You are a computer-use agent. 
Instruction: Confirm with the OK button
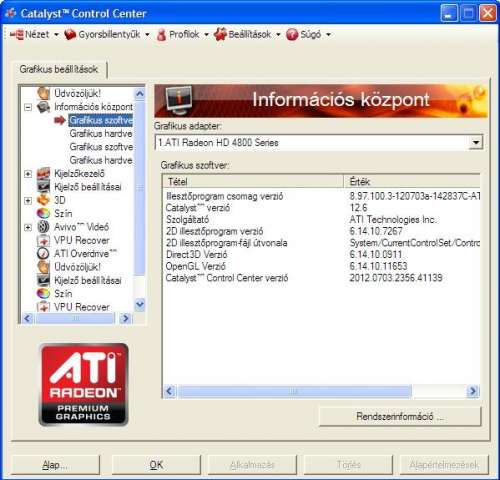point(156,465)
